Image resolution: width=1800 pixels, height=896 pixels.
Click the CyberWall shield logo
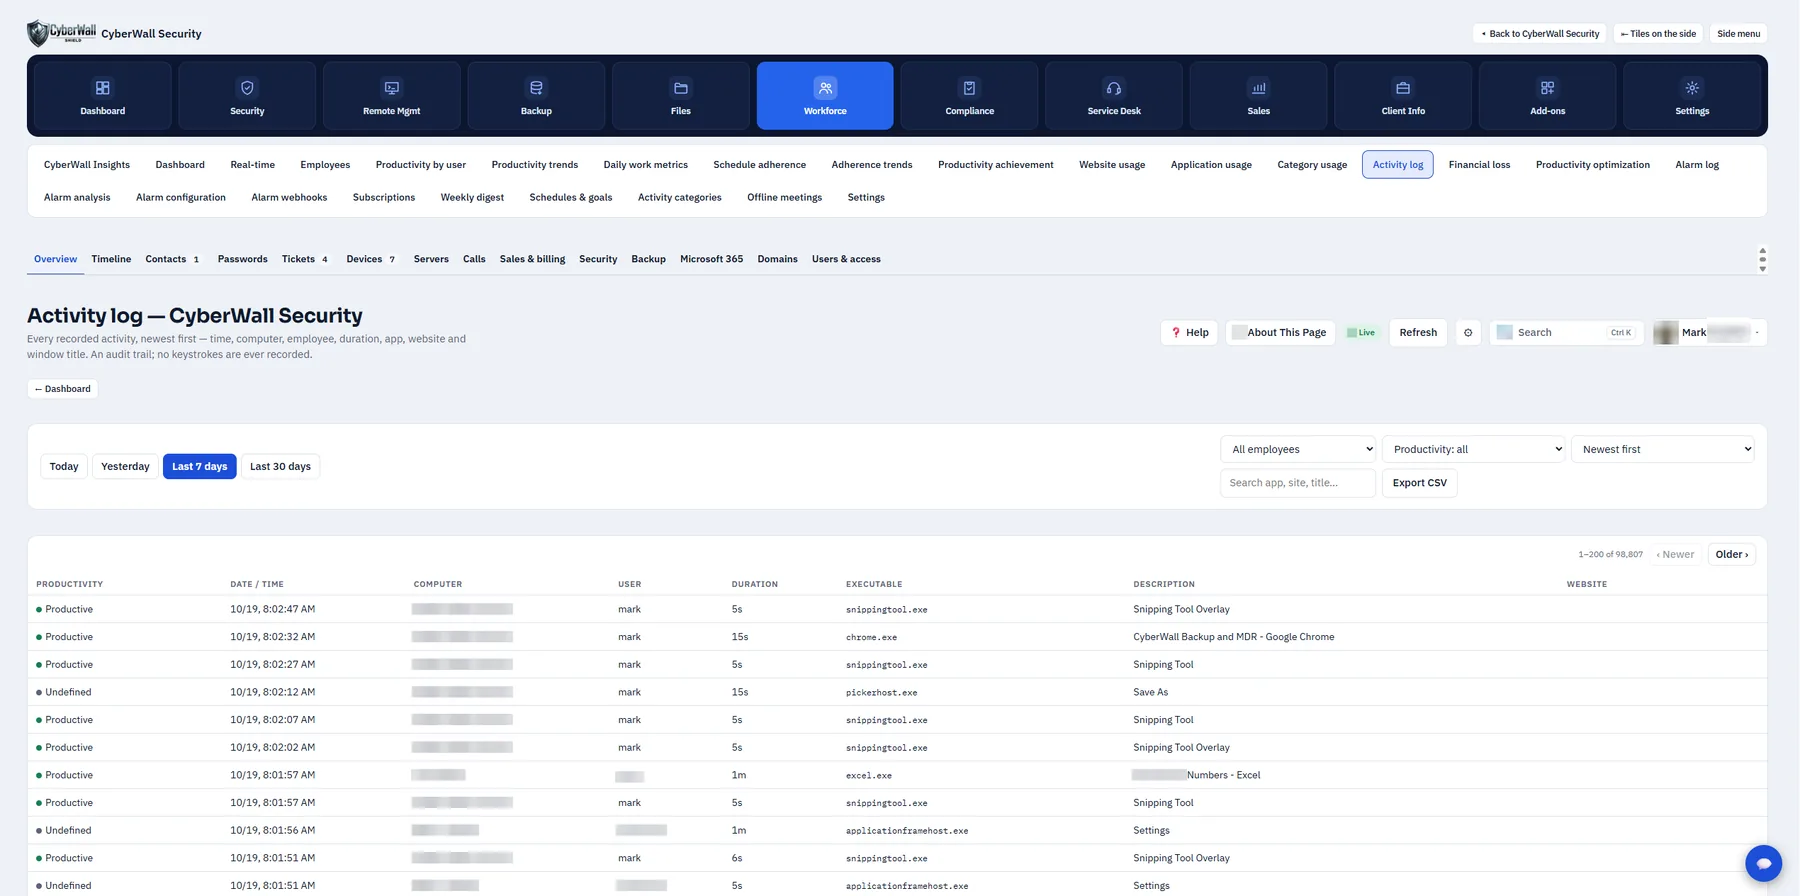[61, 33]
